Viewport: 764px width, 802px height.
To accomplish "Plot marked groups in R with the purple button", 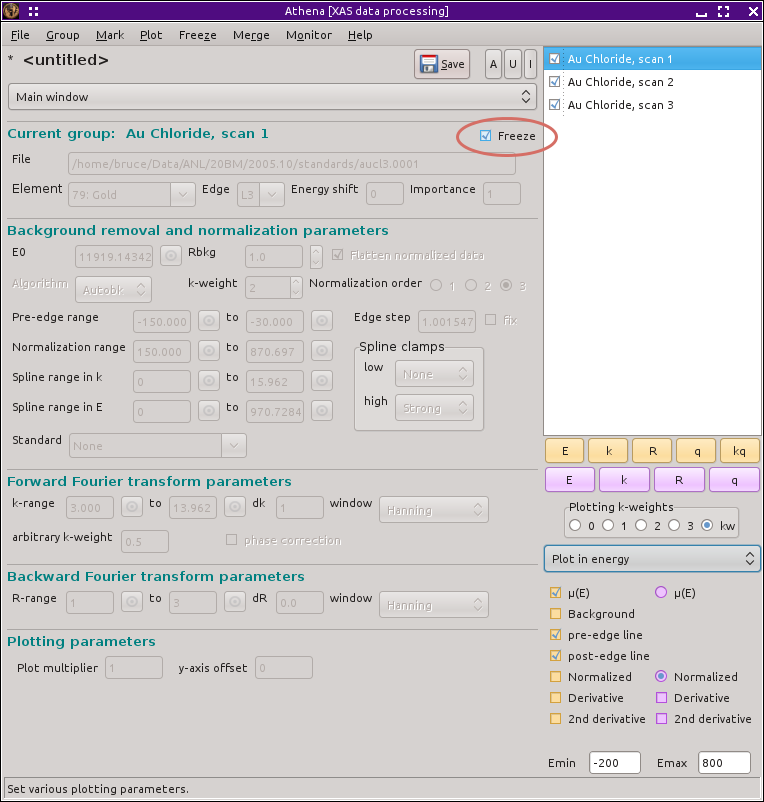I will pyautogui.click(x=679, y=480).
